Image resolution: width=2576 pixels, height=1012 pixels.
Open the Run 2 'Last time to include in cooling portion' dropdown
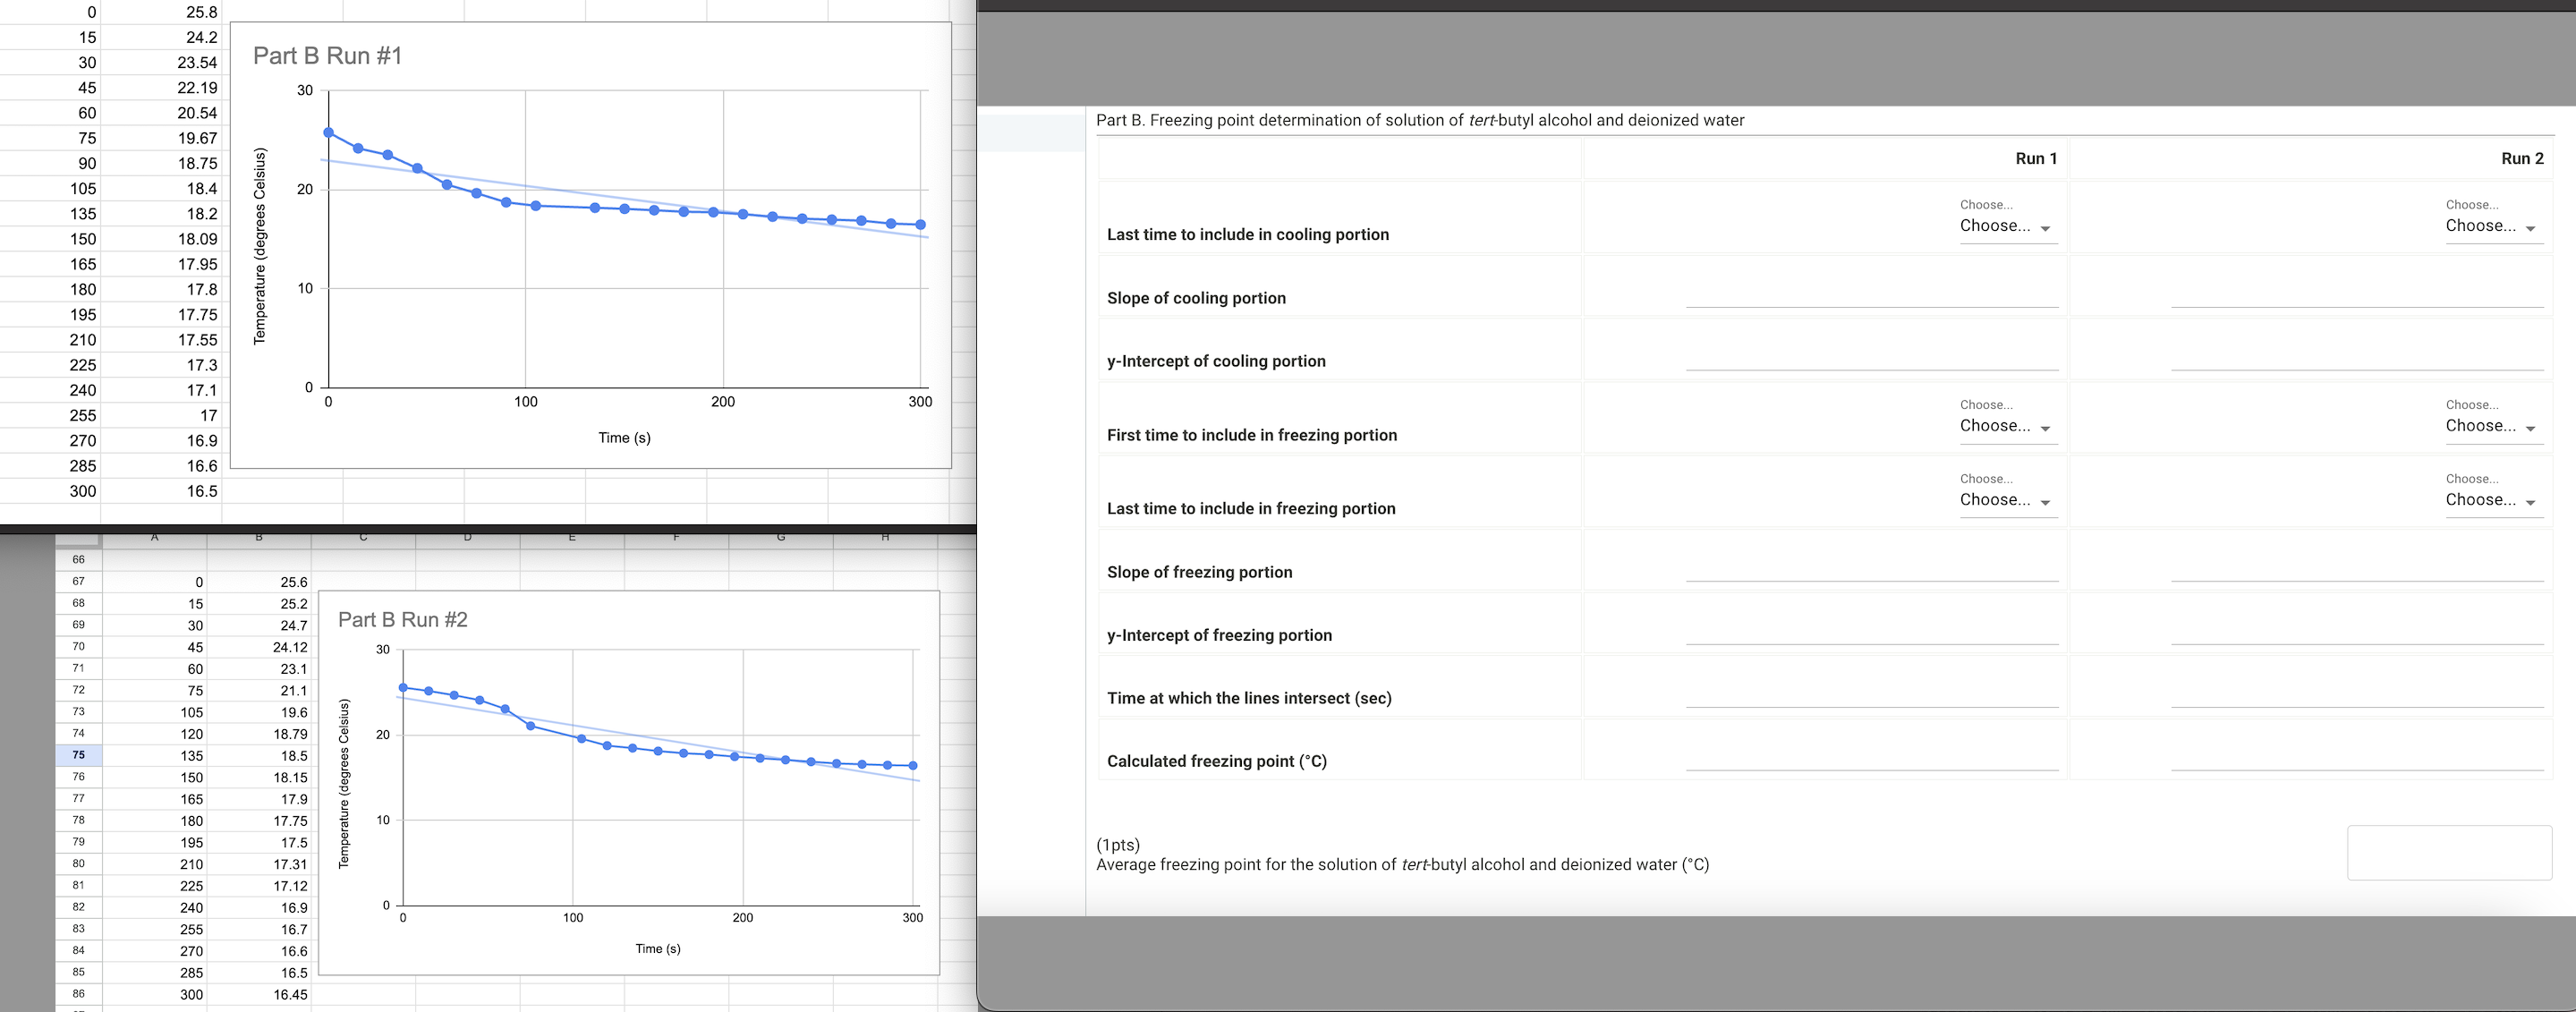[x=2492, y=226]
